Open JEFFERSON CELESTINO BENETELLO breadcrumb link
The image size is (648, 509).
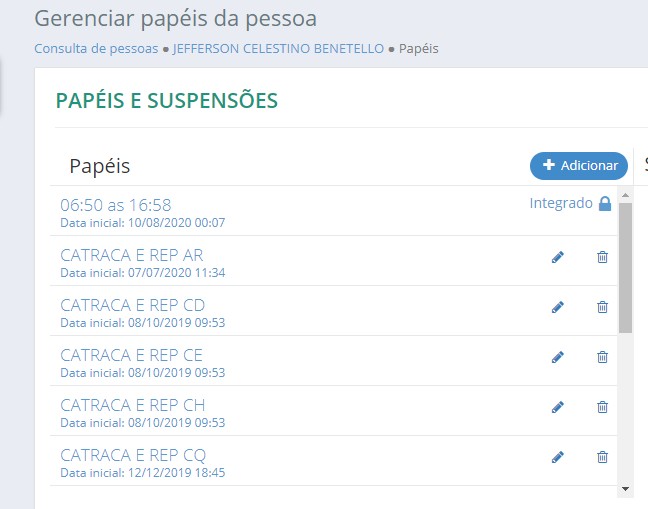tap(278, 48)
